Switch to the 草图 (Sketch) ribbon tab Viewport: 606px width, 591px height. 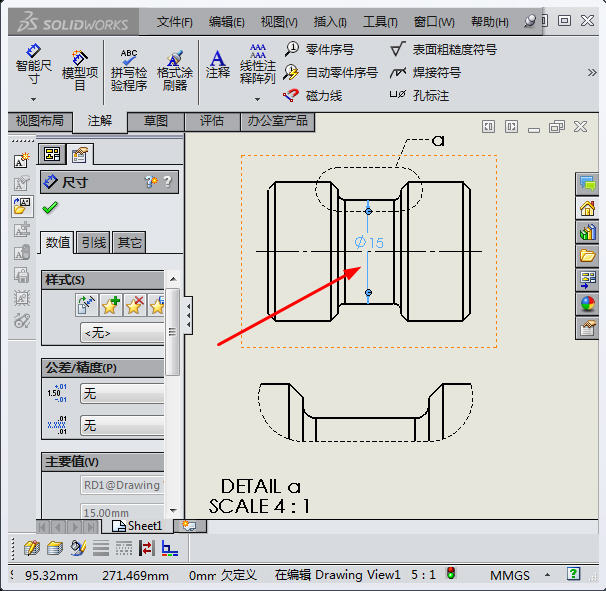pyautogui.click(x=156, y=121)
